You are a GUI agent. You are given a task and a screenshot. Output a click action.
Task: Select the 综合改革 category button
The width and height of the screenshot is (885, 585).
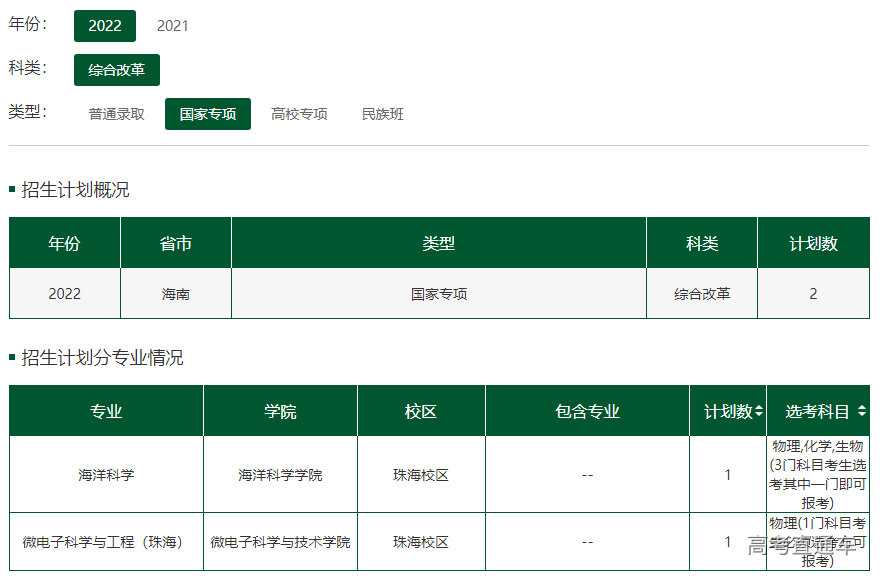pos(116,70)
